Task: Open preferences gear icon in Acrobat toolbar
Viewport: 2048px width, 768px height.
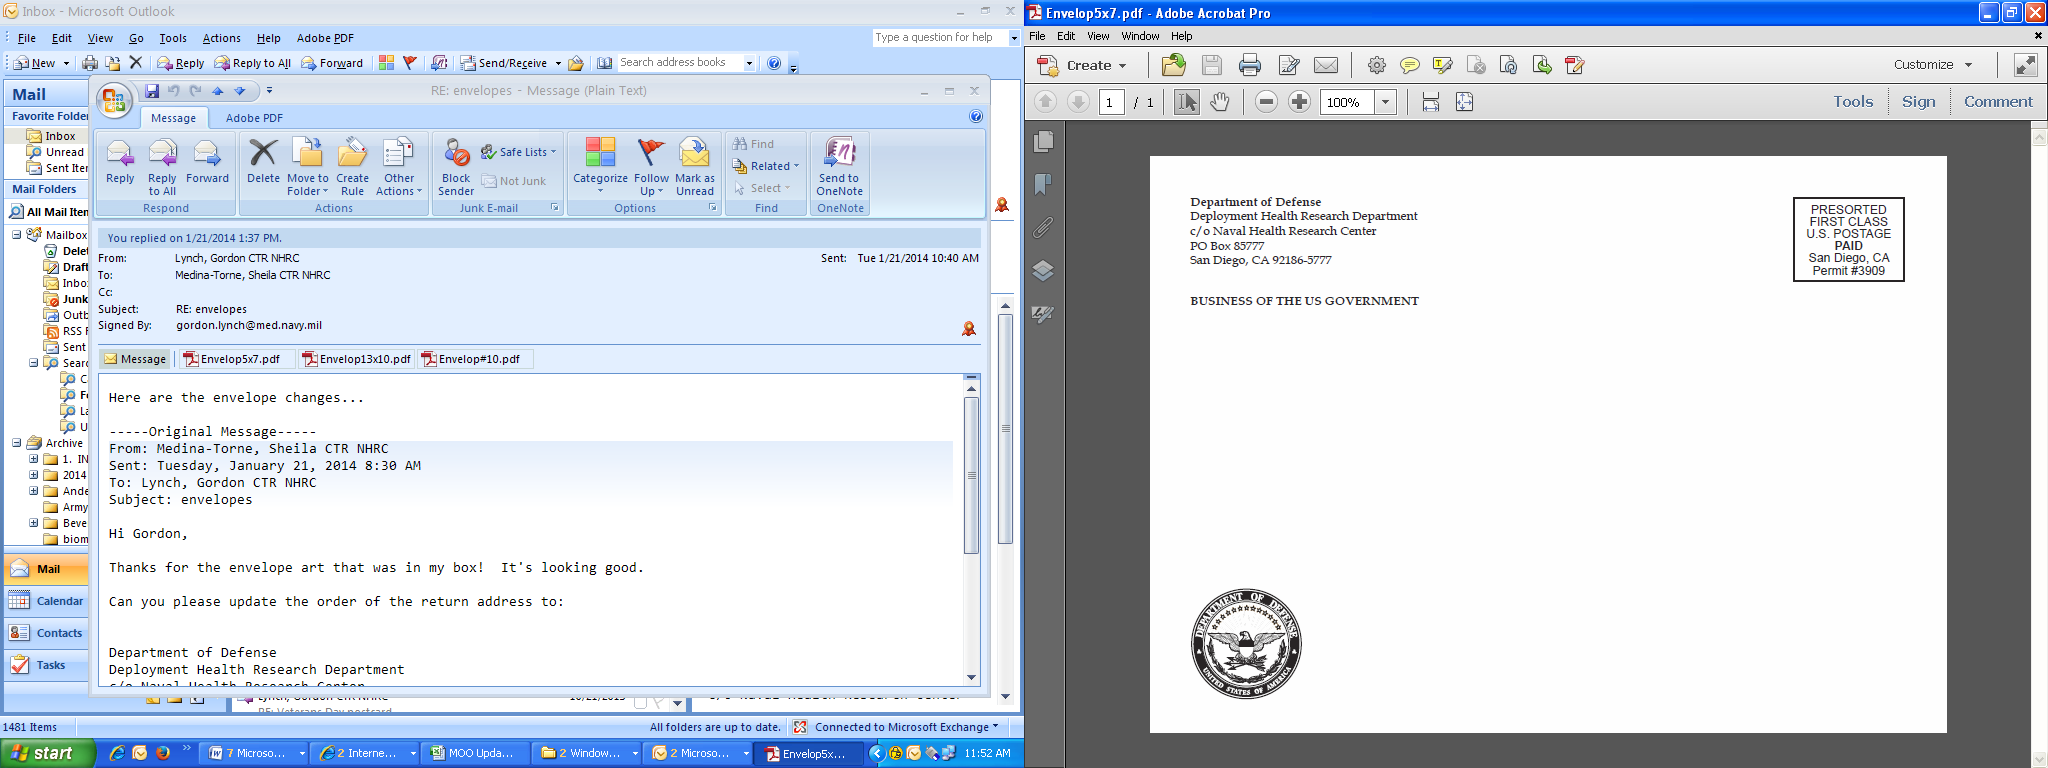Action: coord(1377,65)
